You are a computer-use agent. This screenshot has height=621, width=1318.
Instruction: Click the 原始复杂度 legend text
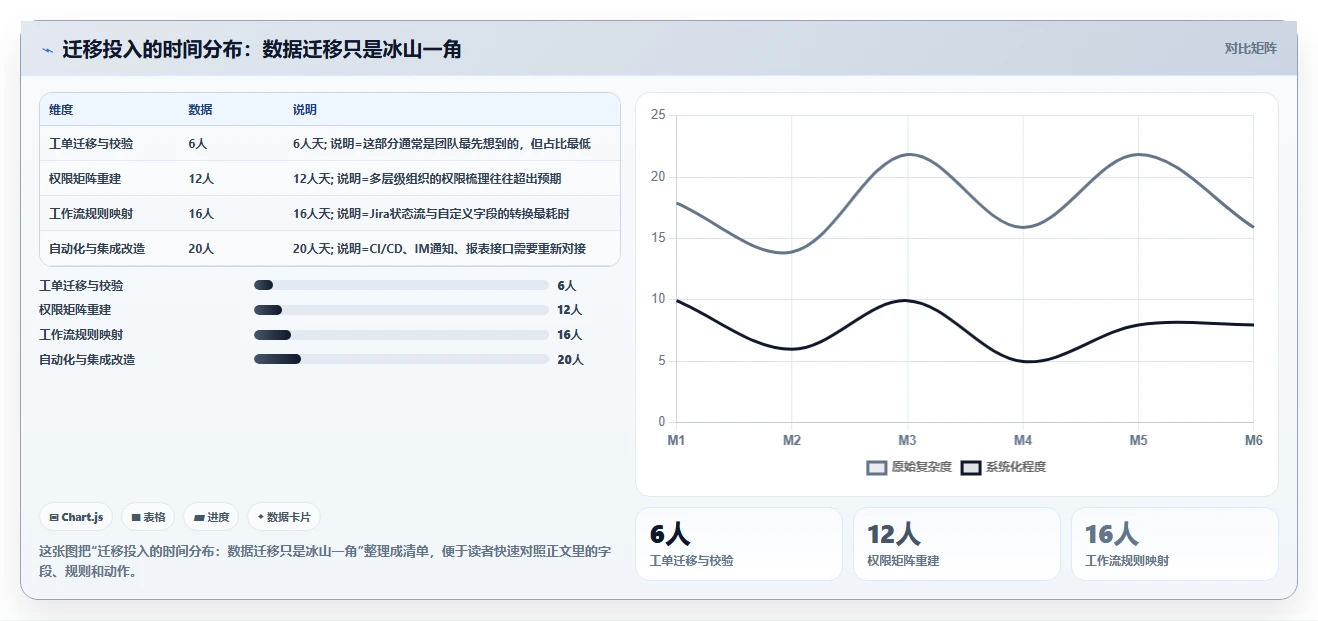[x=922, y=467]
